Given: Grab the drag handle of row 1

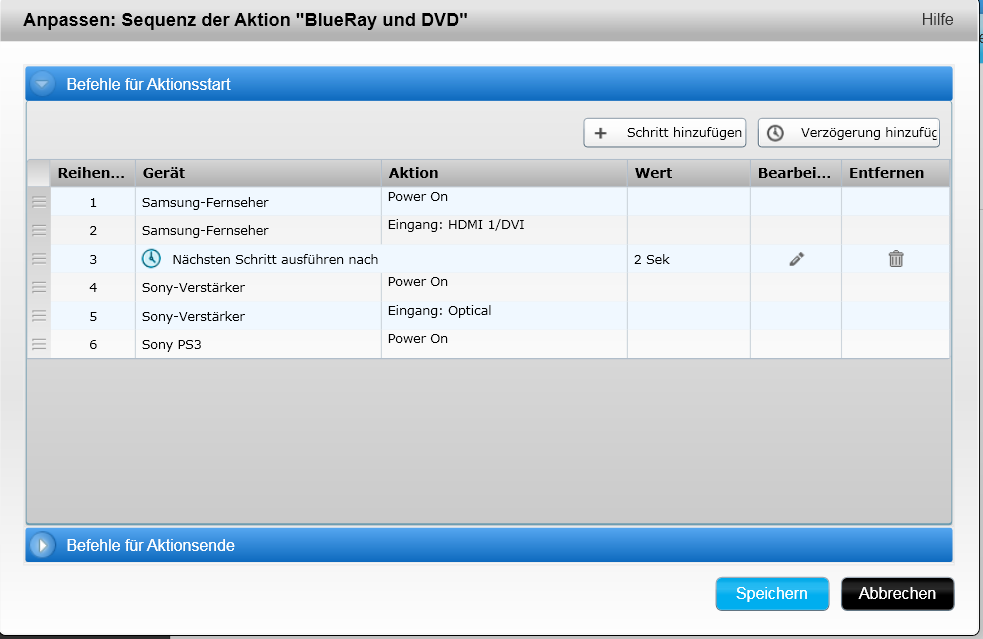Looking at the screenshot, I should (x=39, y=202).
